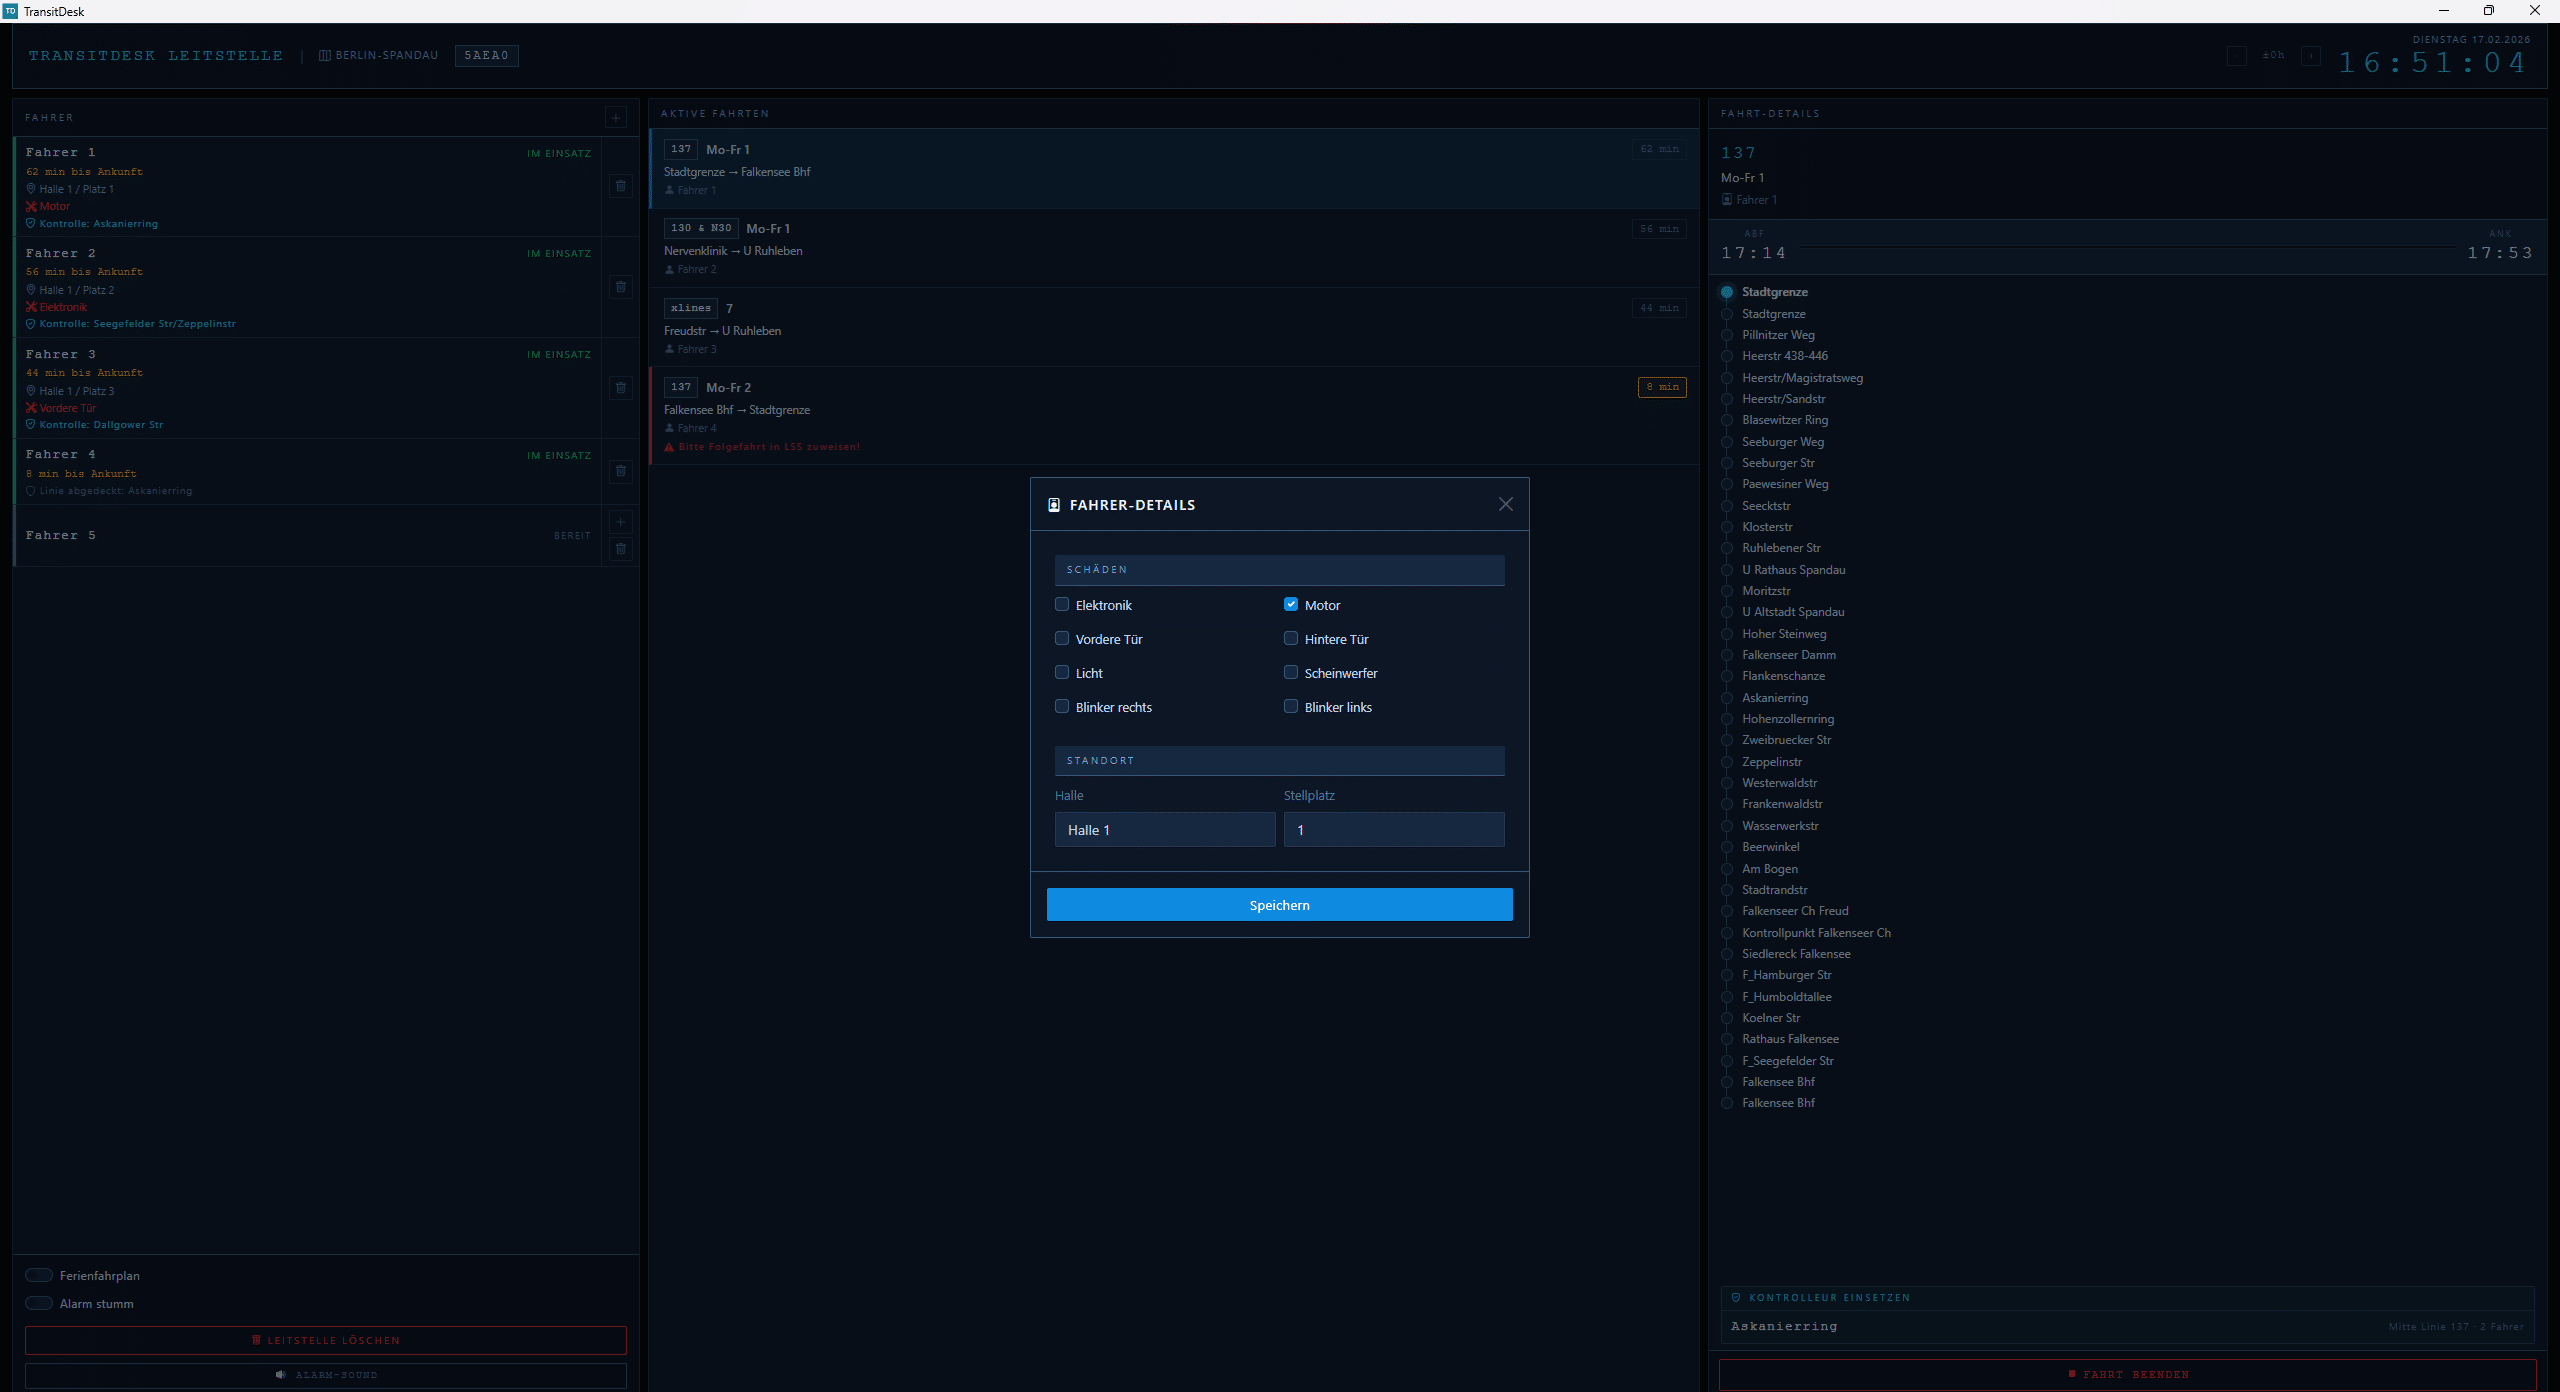Screen dimensions: 2560x1392
Task: Click trash icon next to Fahrer 5
Action: coord(620,549)
